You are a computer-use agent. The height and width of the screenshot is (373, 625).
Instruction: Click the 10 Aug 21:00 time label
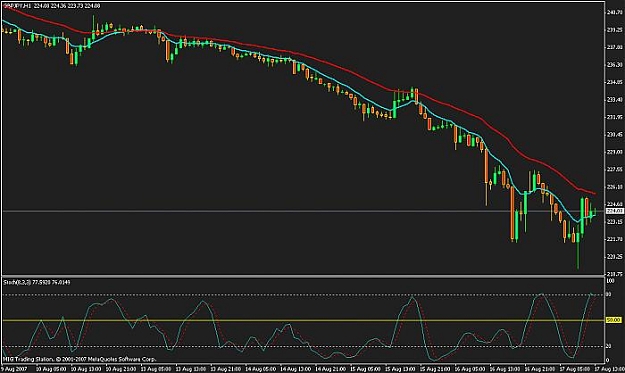pos(121,369)
